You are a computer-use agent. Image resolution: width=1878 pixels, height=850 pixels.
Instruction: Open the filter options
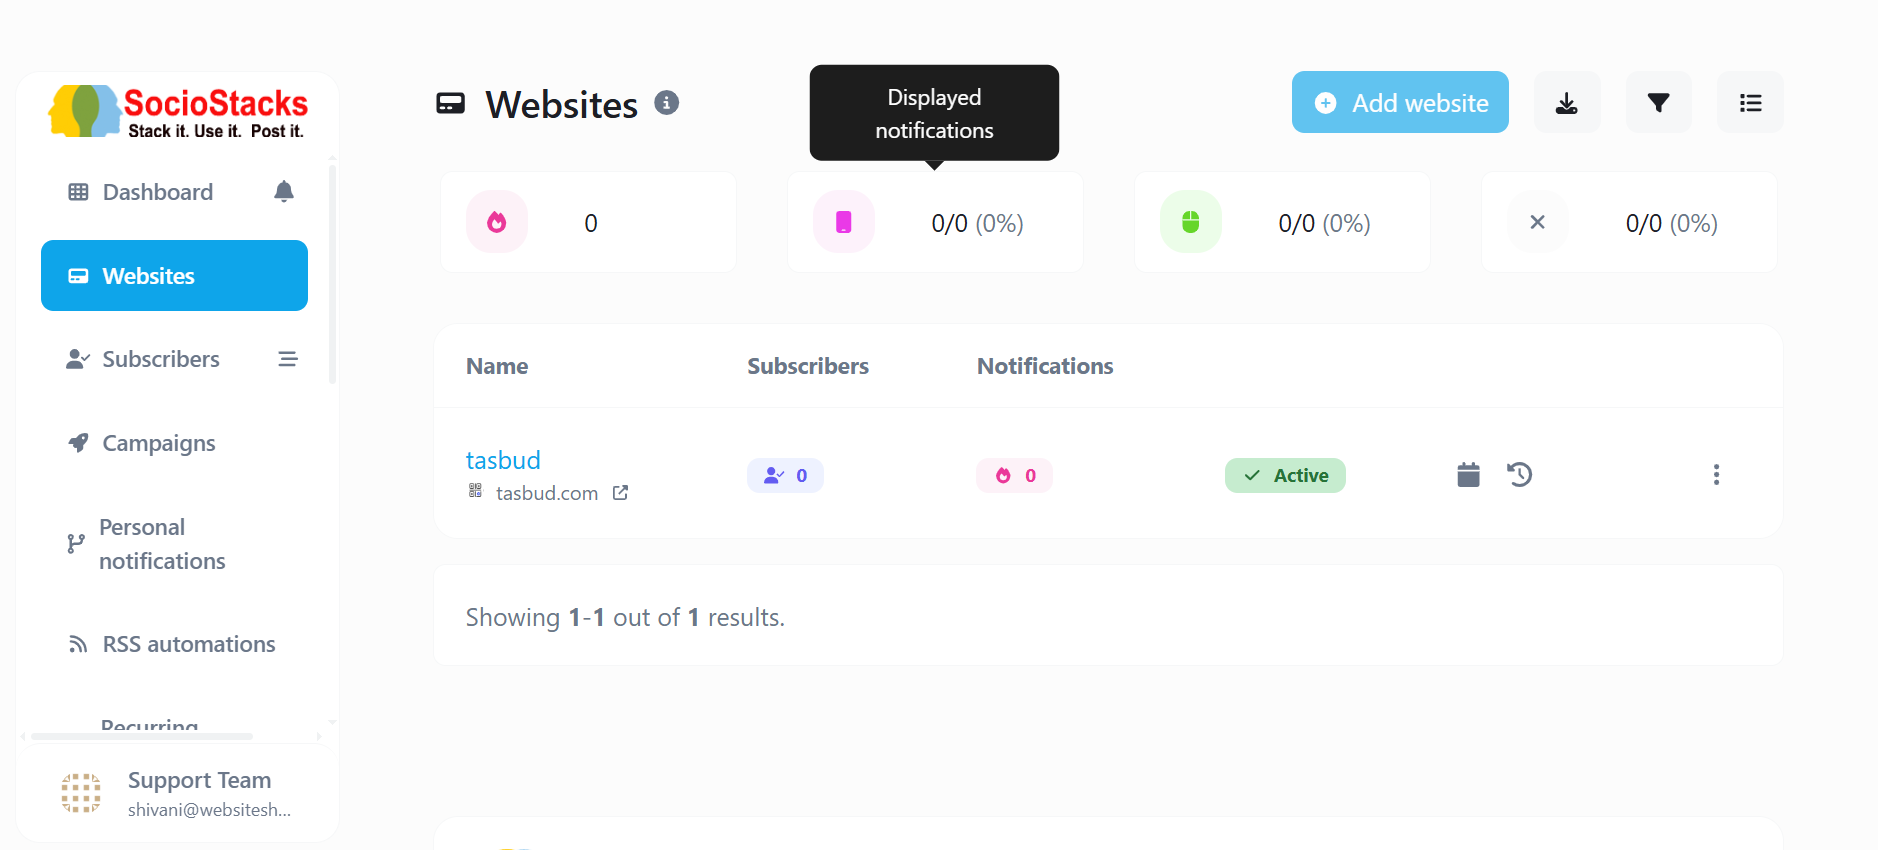[1658, 103]
